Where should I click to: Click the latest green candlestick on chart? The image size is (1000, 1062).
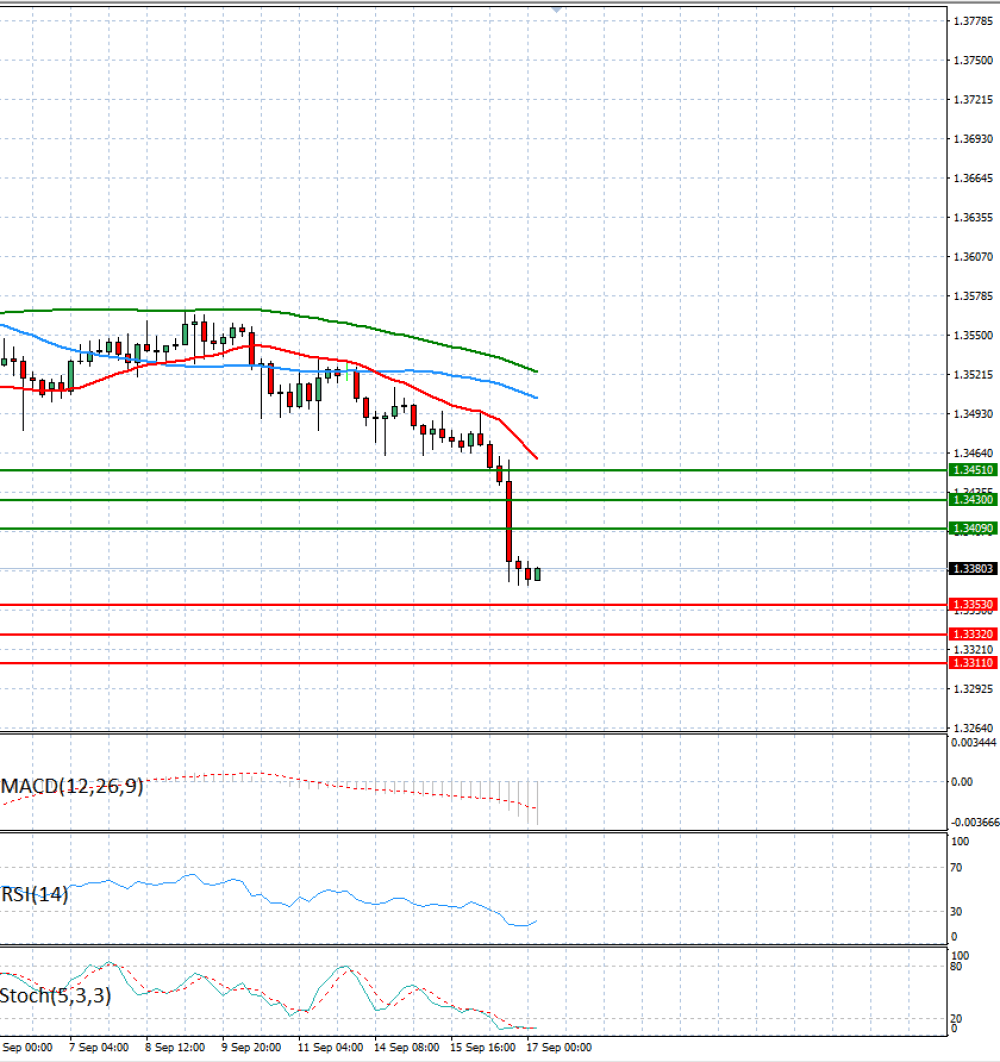pyautogui.click(x=538, y=574)
